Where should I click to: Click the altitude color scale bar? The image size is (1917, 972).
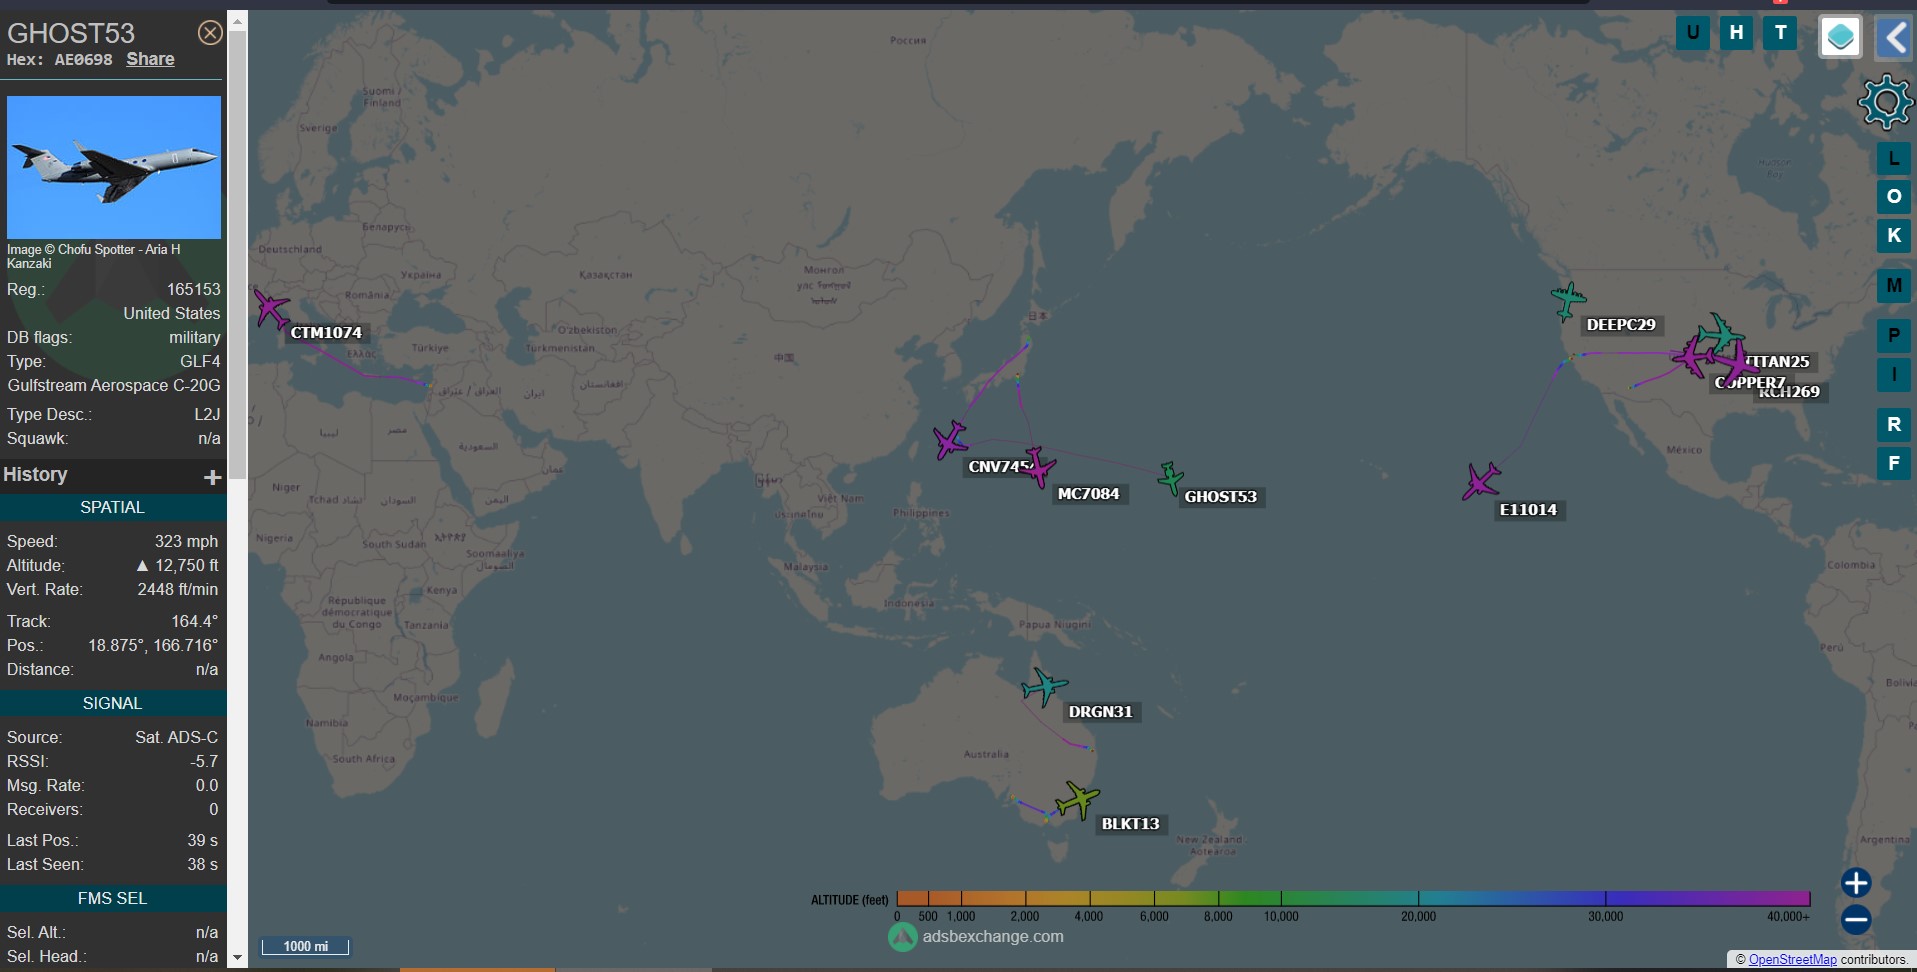pos(1353,898)
